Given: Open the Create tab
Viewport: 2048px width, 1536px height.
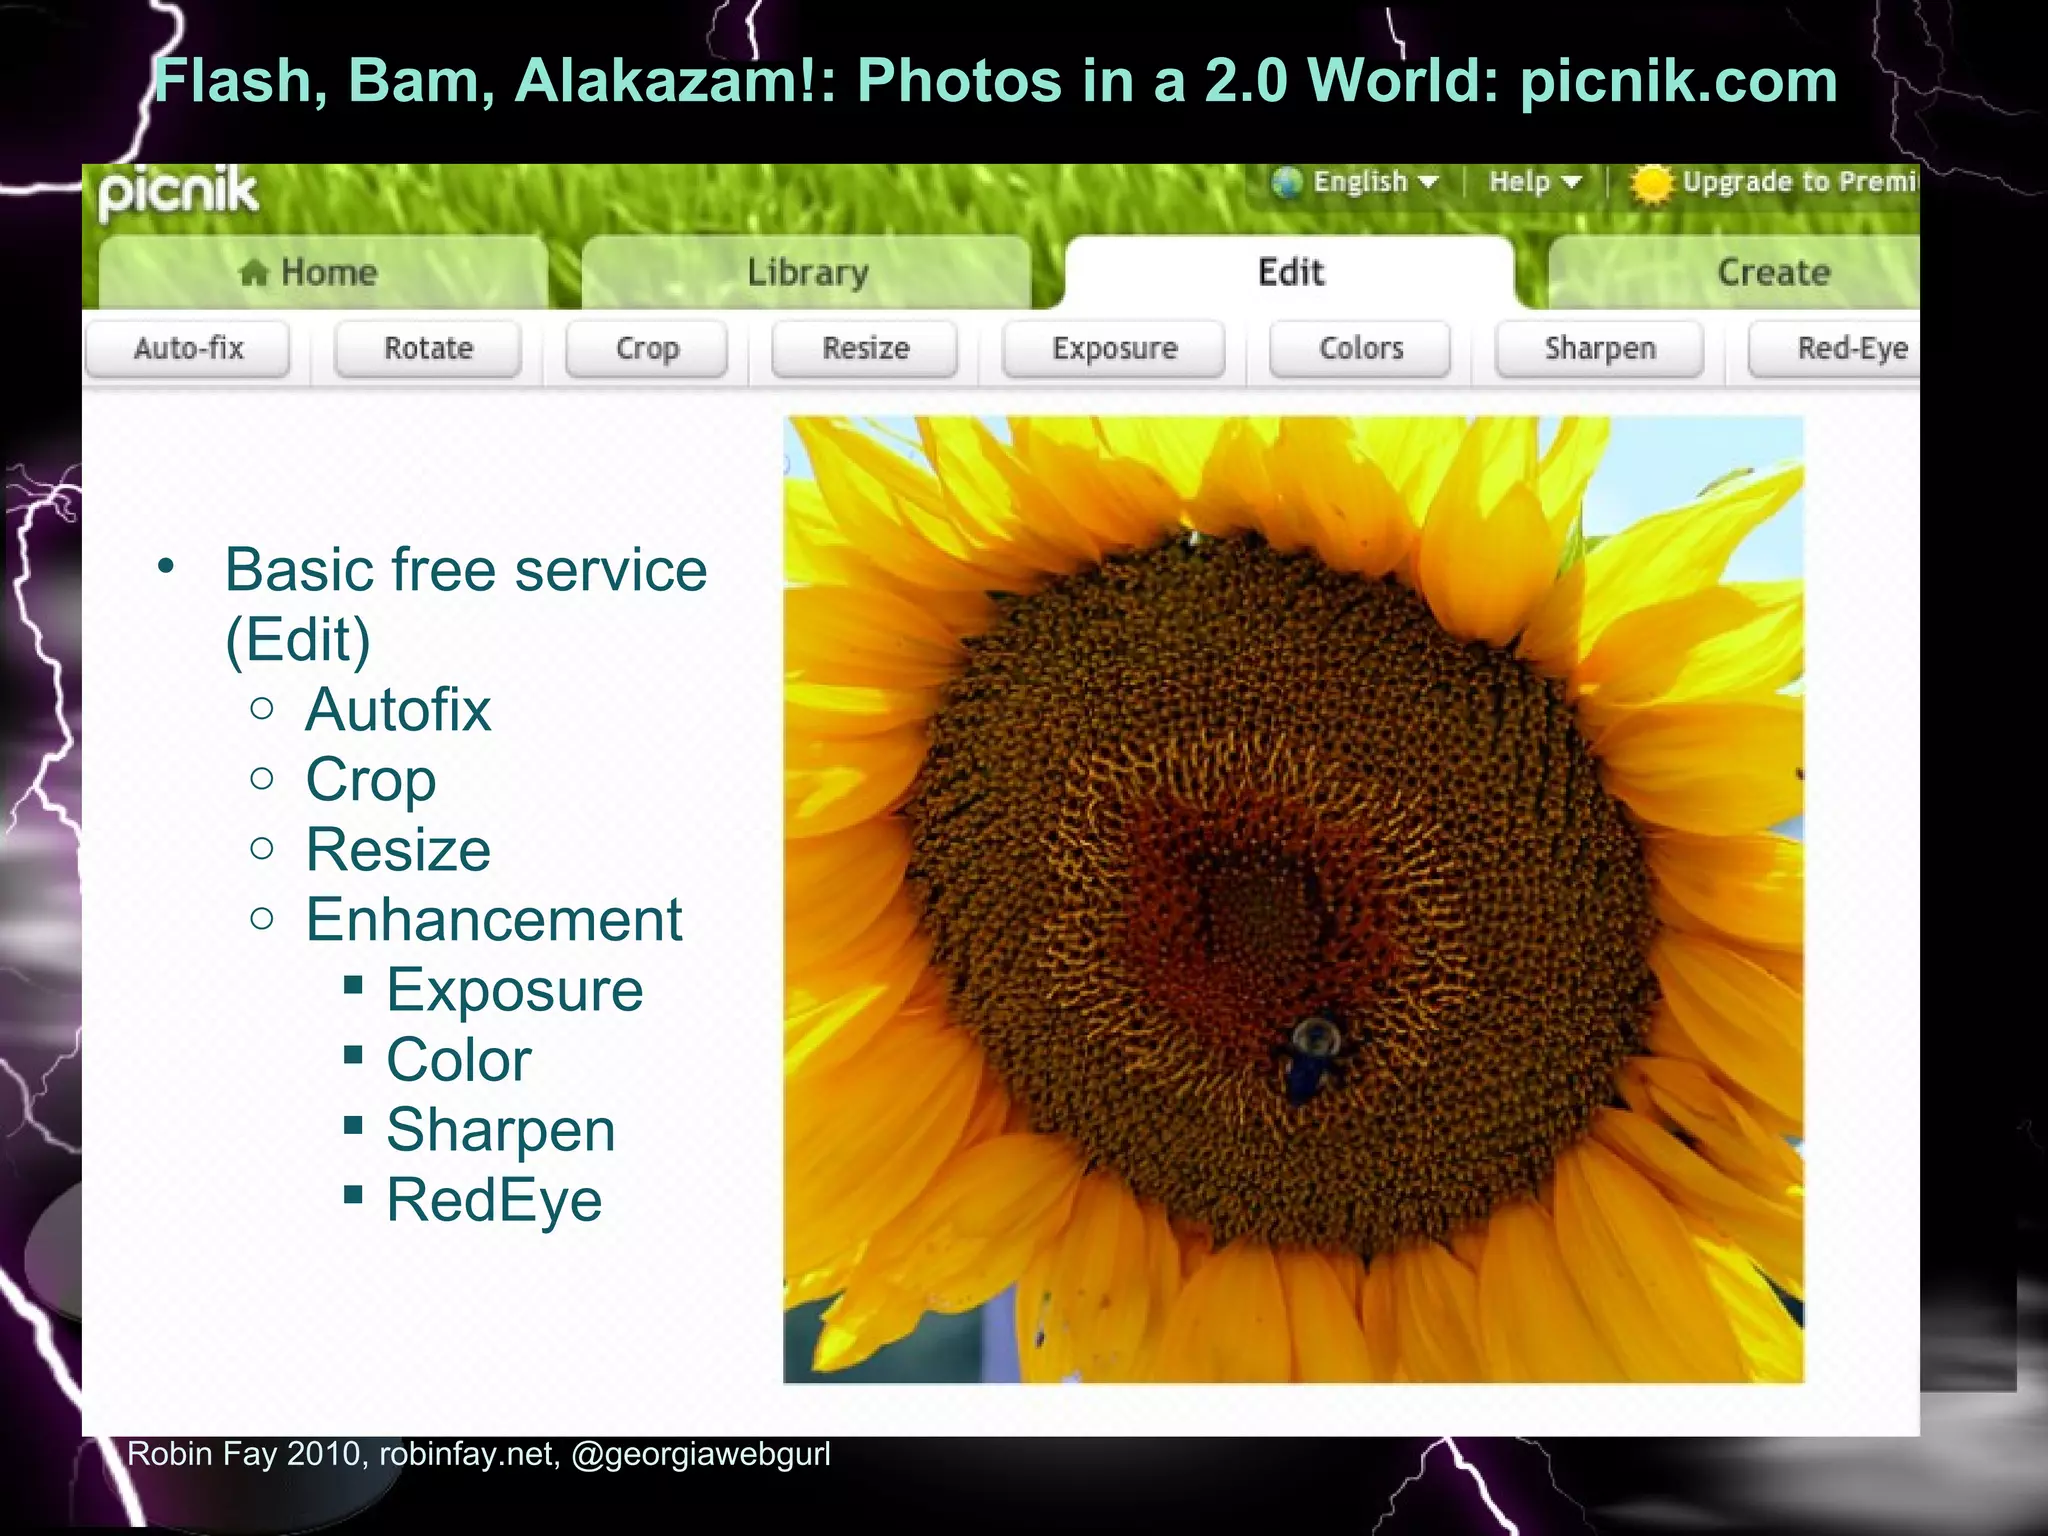Looking at the screenshot, I should pyautogui.click(x=1772, y=272).
